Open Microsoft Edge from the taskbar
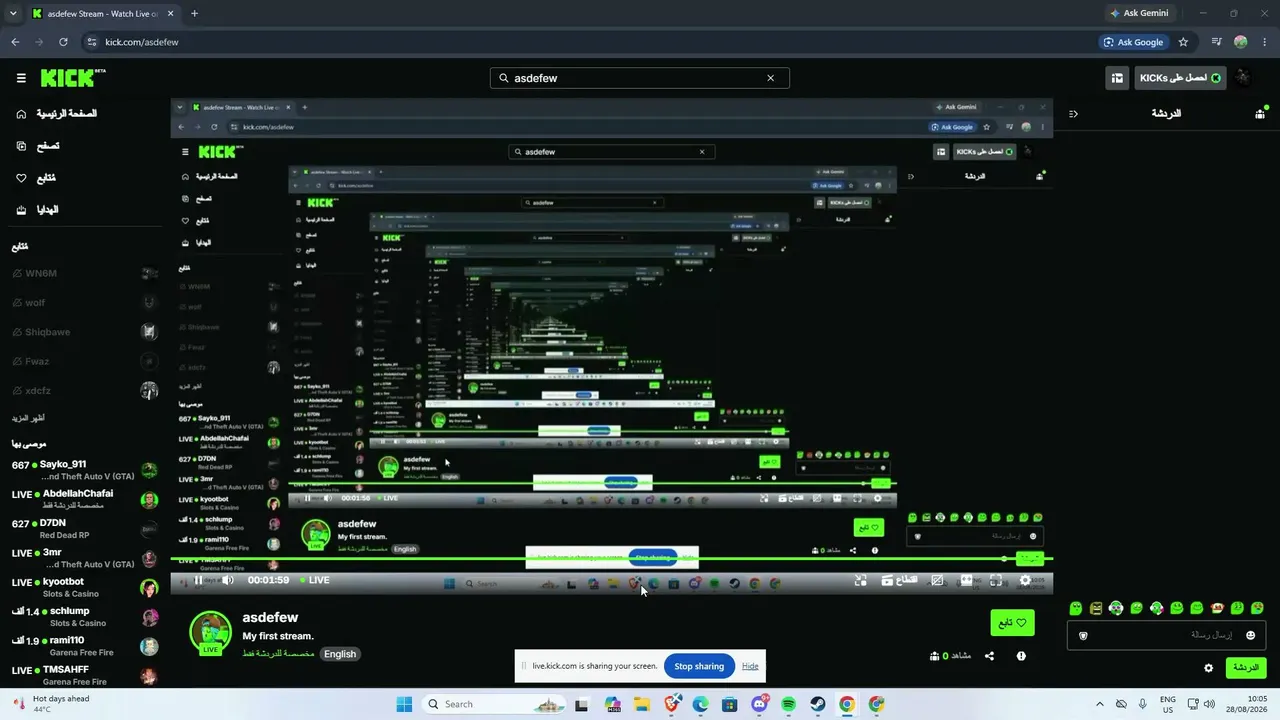The height and width of the screenshot is (720, 1280). click(700, 704)
